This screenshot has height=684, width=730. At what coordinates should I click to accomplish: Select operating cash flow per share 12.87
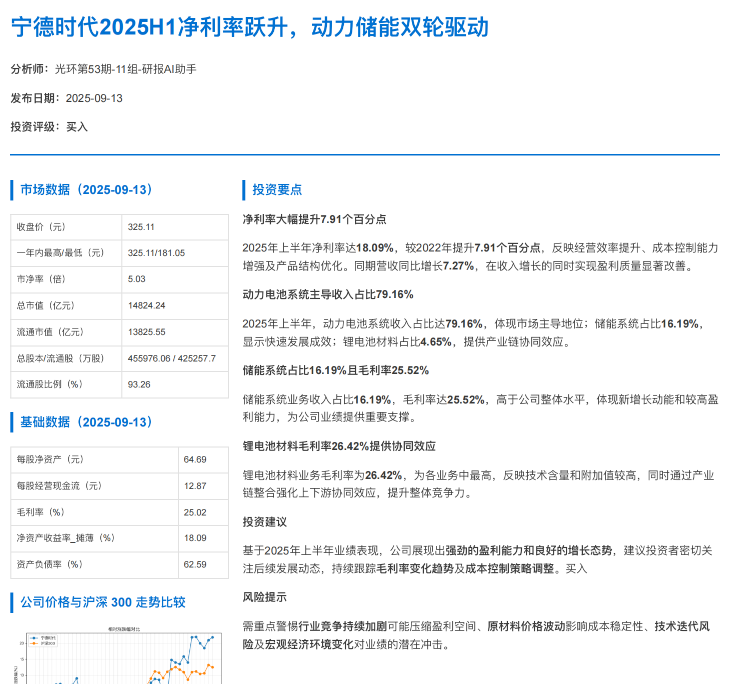(195, 486)
